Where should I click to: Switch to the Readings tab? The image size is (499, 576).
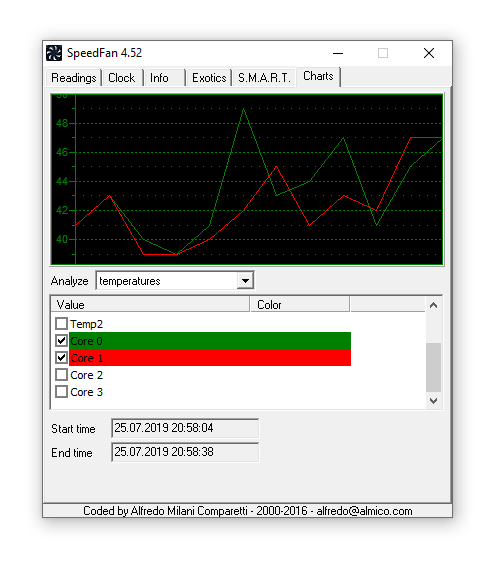point(73,78)
